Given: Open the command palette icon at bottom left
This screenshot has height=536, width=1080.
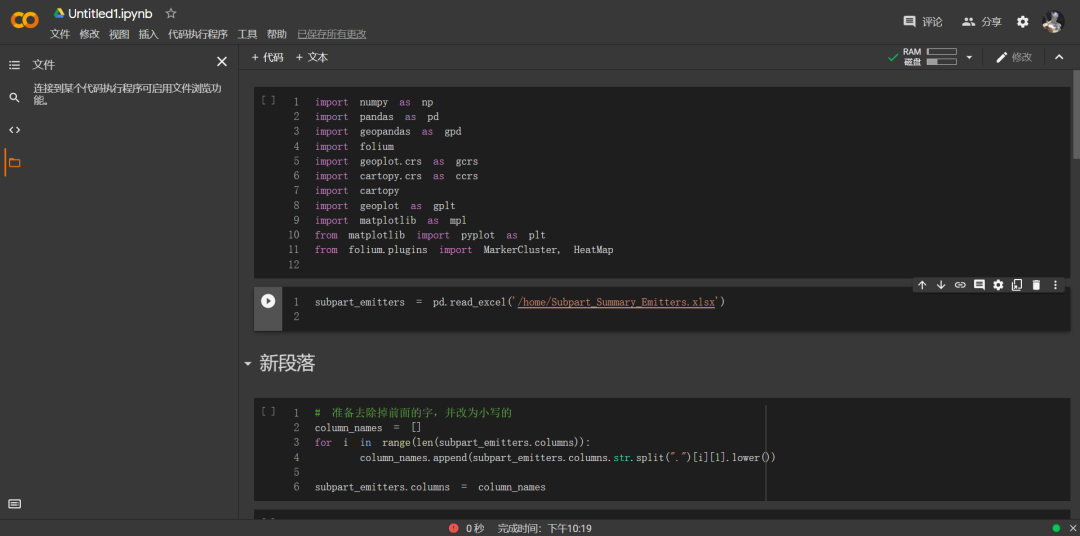Looking at the screenshot, I should tap(14, 504).
